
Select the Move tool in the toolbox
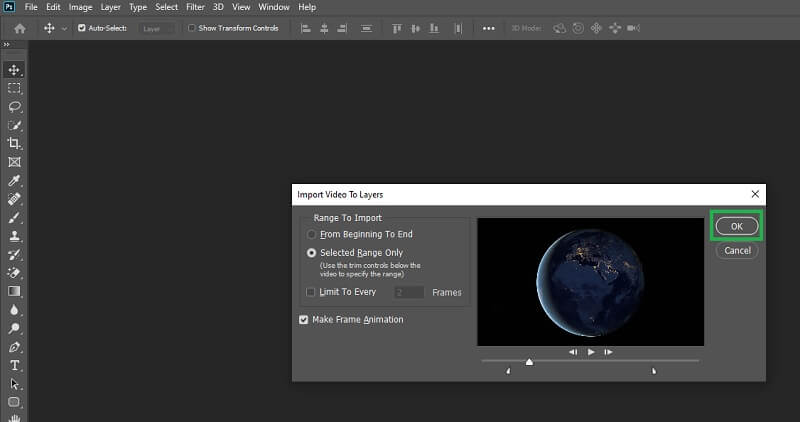[14, 70]
